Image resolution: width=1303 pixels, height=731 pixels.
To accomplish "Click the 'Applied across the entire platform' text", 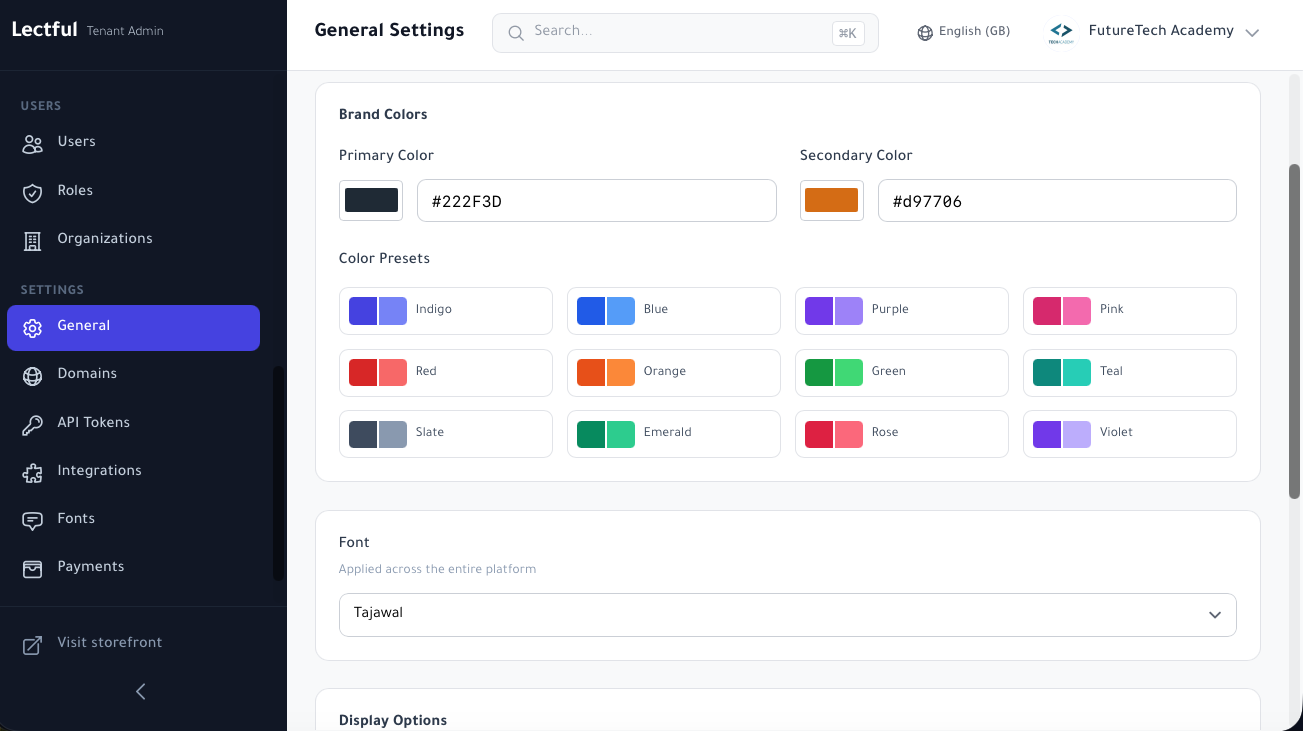I will point(437,569).
